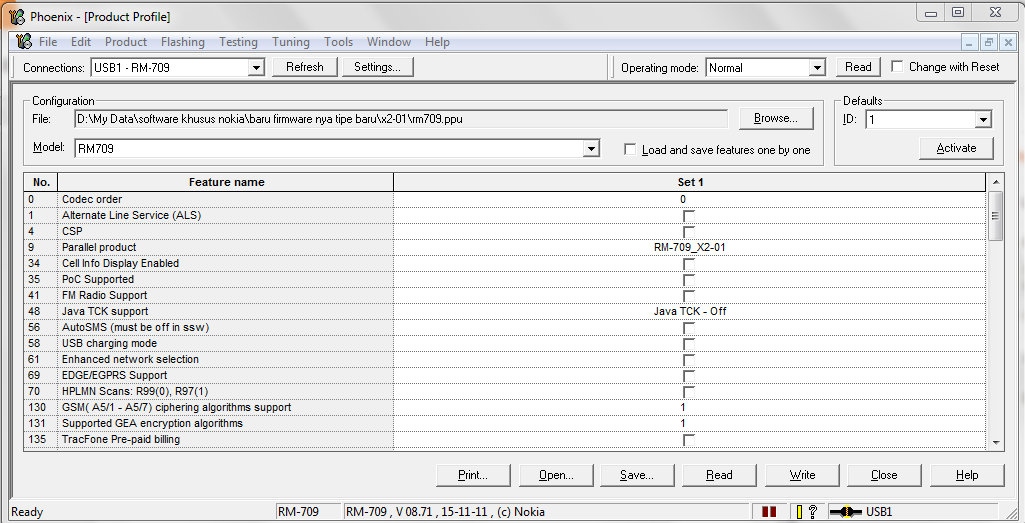
Task: Tick Load and save features one by one
Action: (630, 150)
